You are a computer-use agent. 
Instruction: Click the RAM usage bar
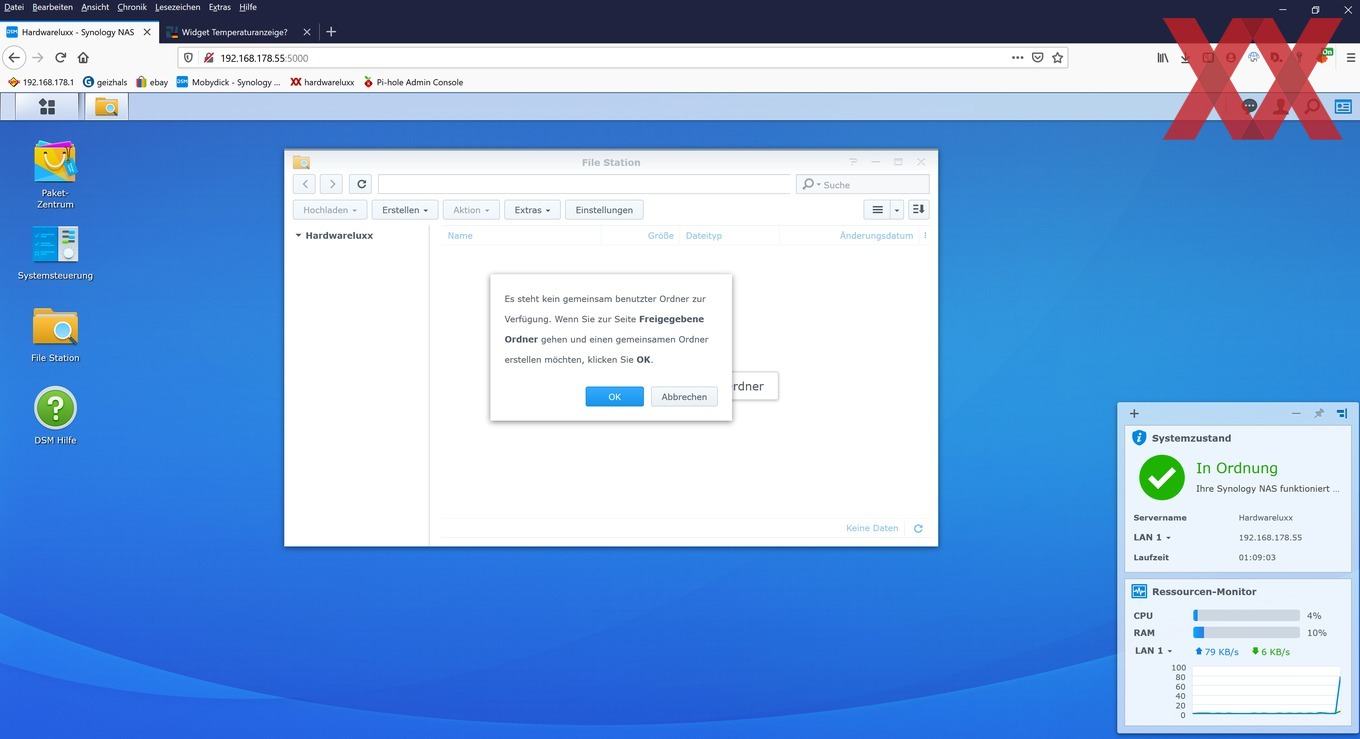(1246, 633)
